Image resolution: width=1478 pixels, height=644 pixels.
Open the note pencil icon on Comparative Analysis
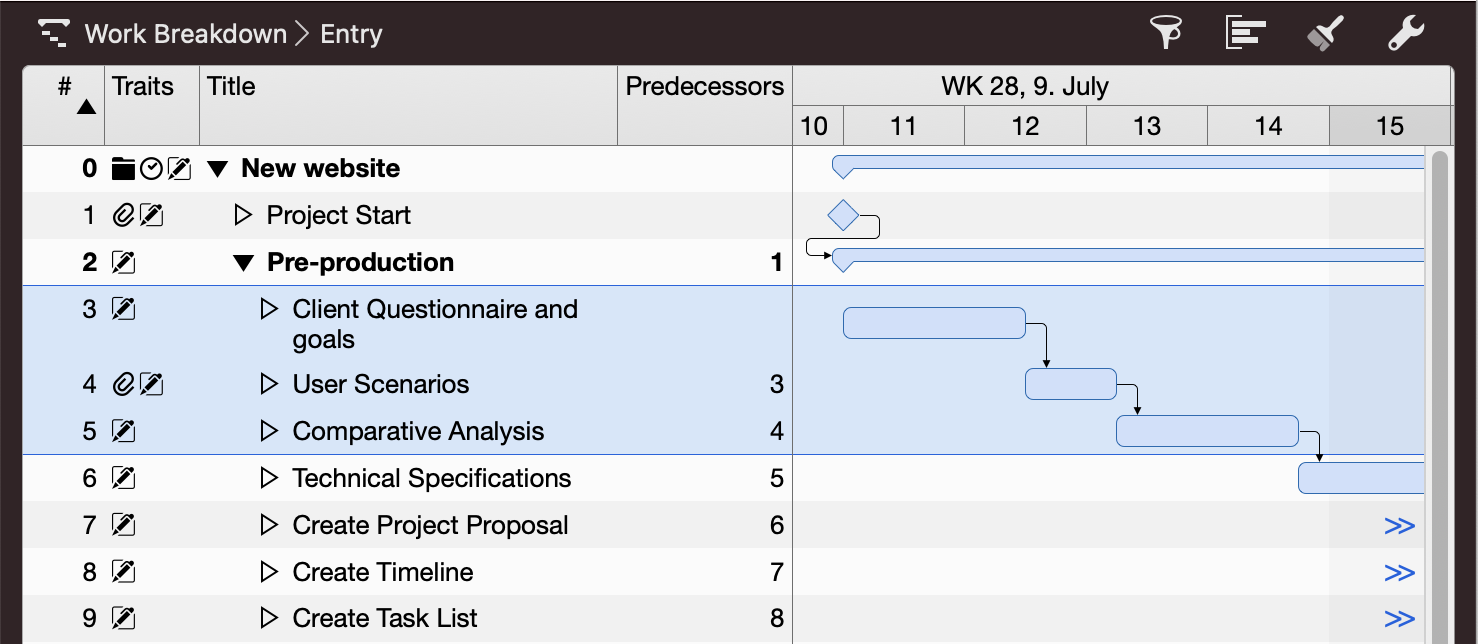point(123,431)
